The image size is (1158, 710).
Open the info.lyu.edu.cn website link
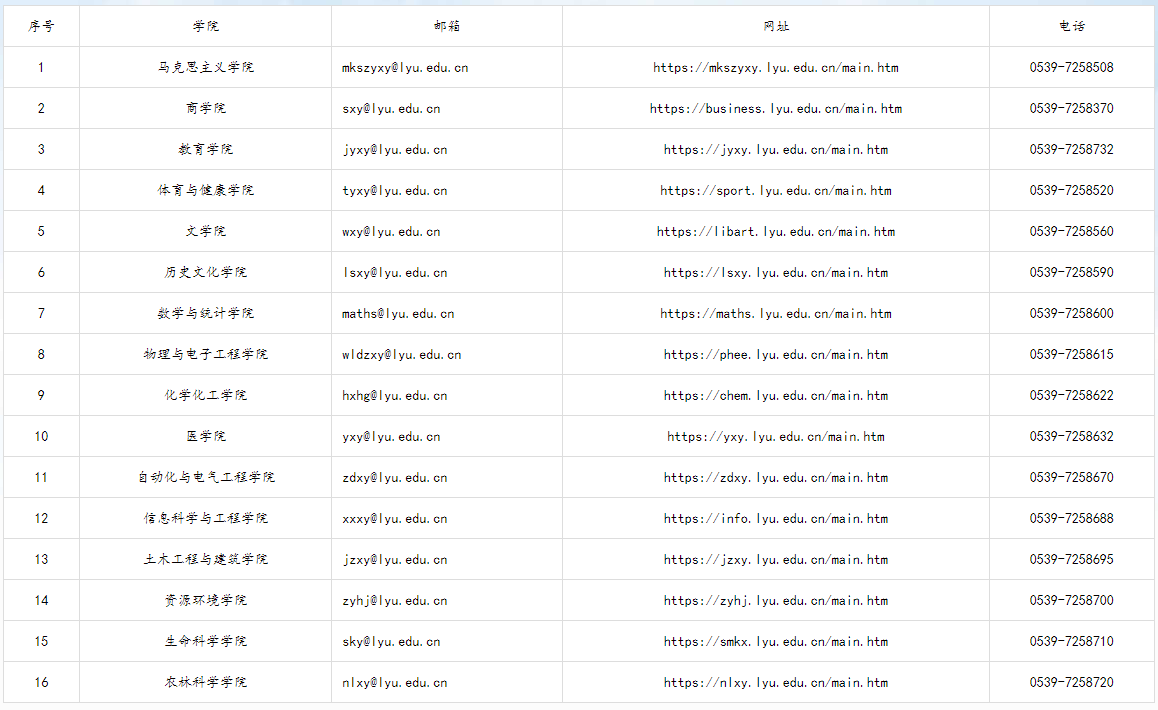[x=776, y=519]
